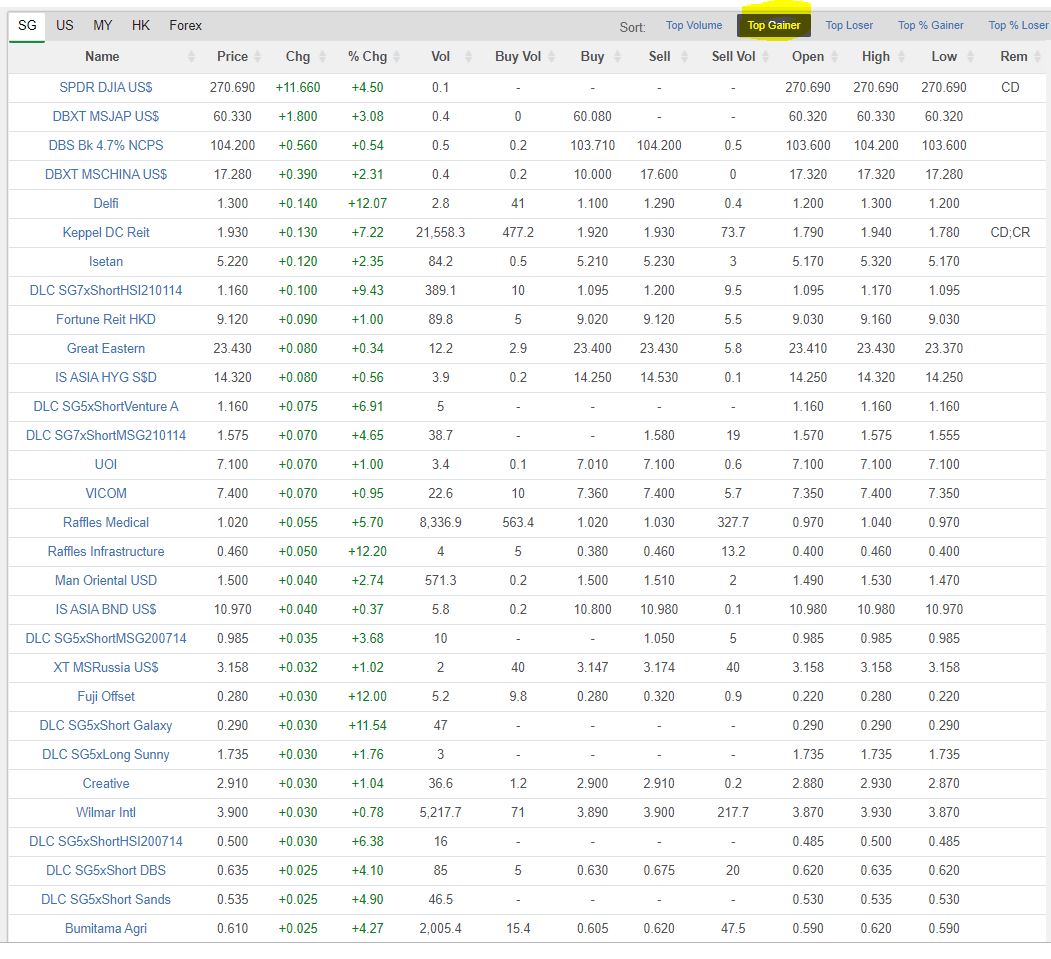The width and height of the screenshot is (1051, 959).
Task: Sort by the Sell column arrows
Action: [x=684, y=57]
